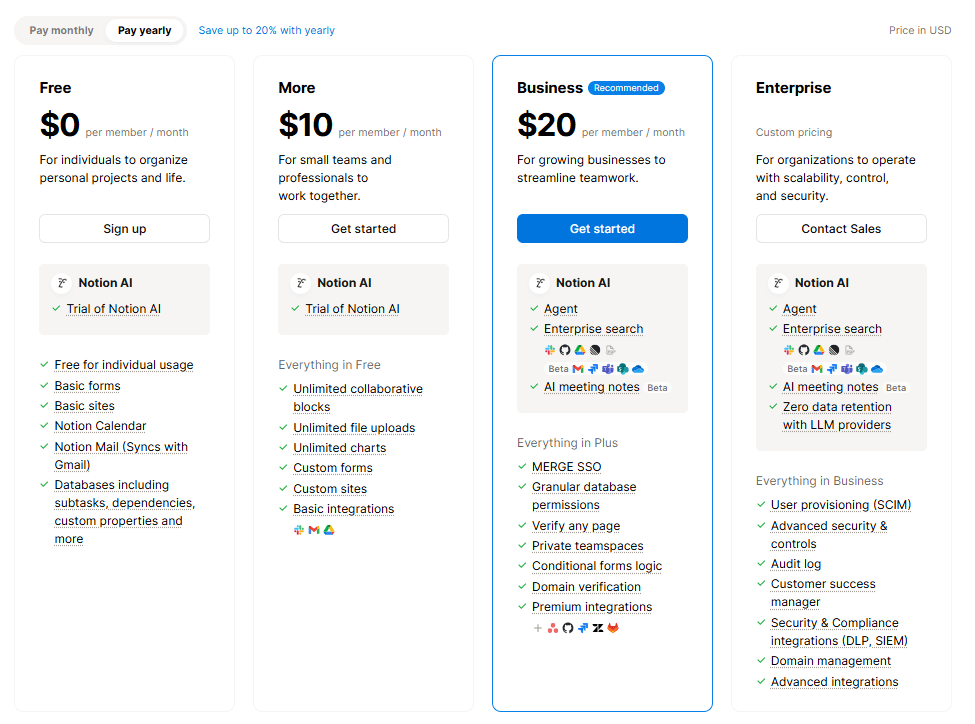Click the Microsoft Teams icon in Business plan
Screen dimensions: 975x724
[608, 369]
